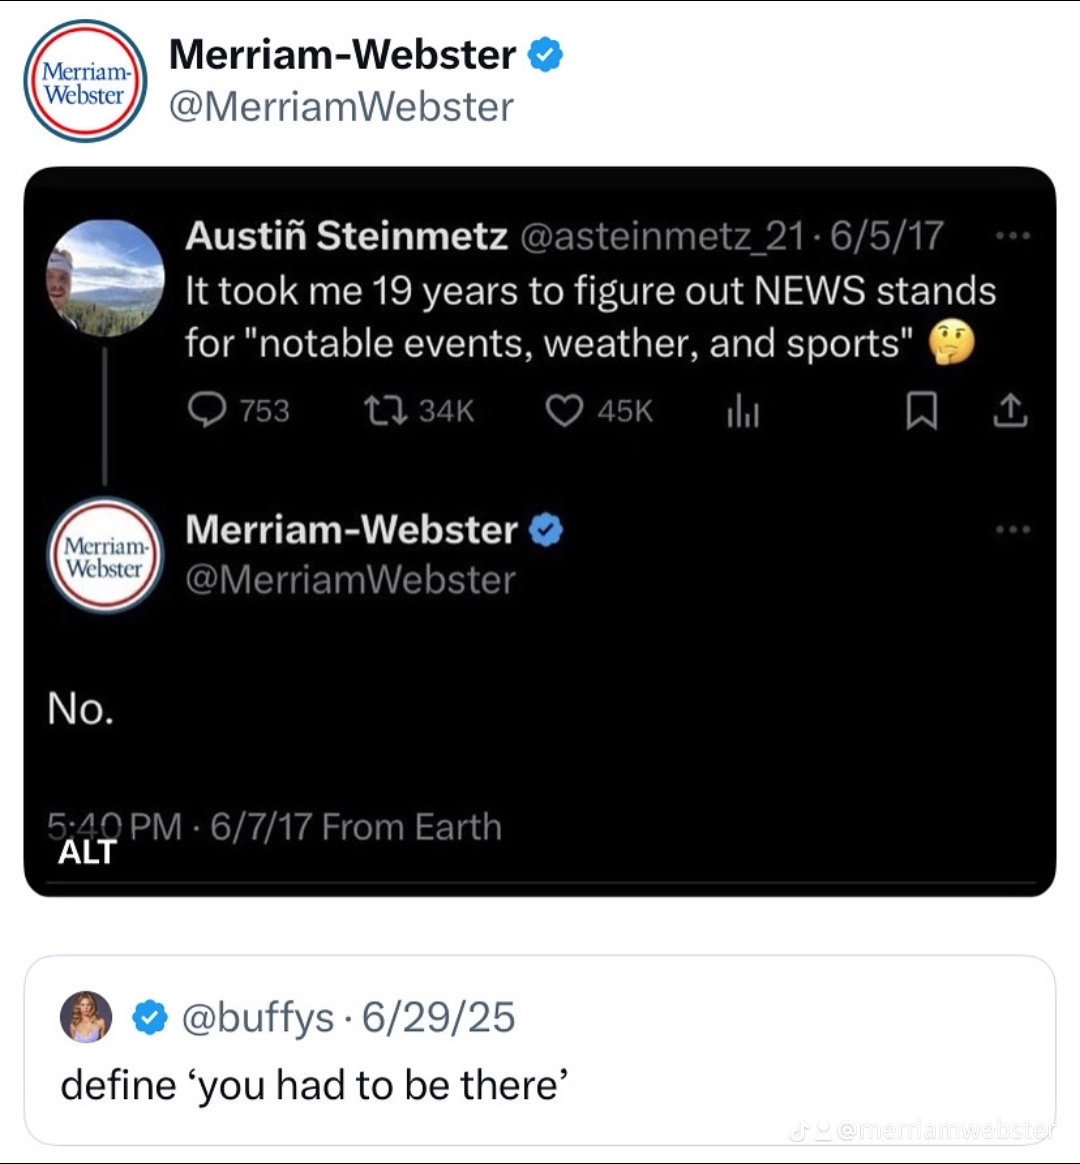
Task: Click verified badge next to top Merriam-Webster name
Action: [545, 55]
